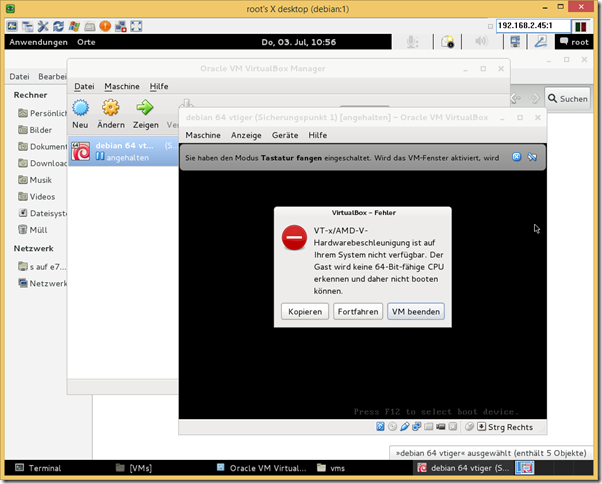The image size is (602, 484).
Task: Click the Fortfahren button in error dialog
Action: (358, 311)
